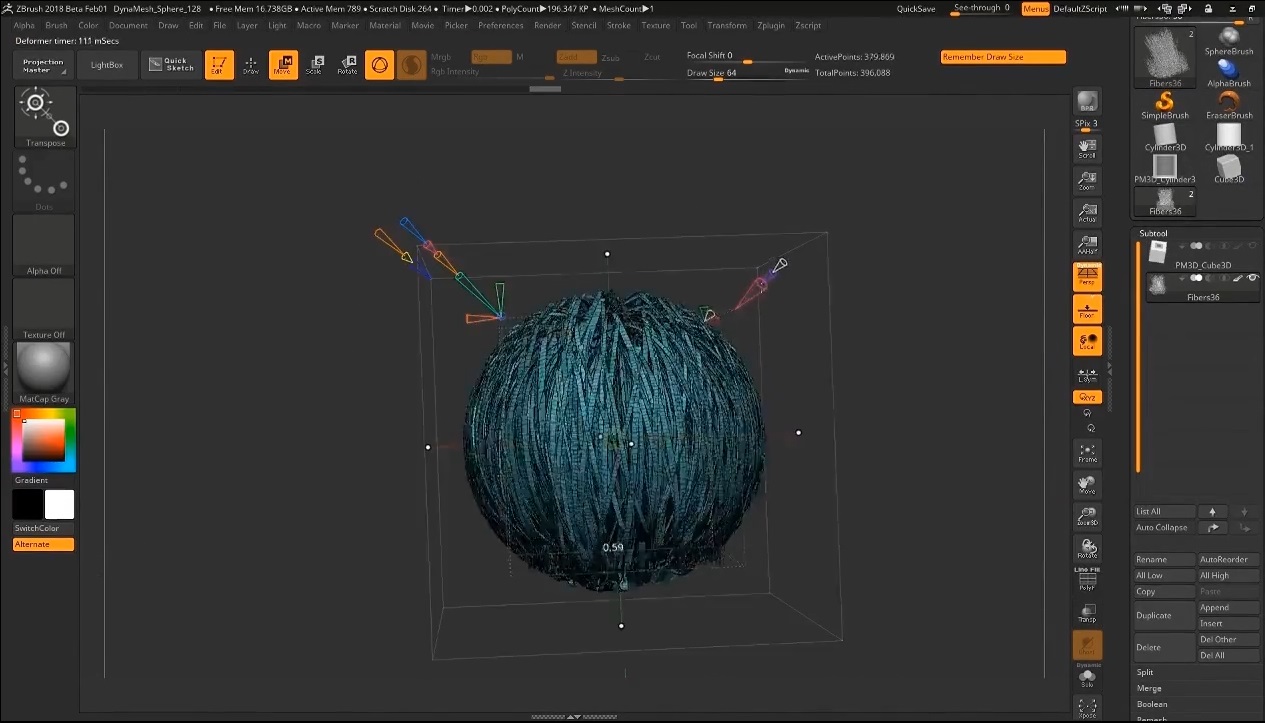Expand the Split section in Subtool
This screenshot has width=1265, height=723.
1145,672
